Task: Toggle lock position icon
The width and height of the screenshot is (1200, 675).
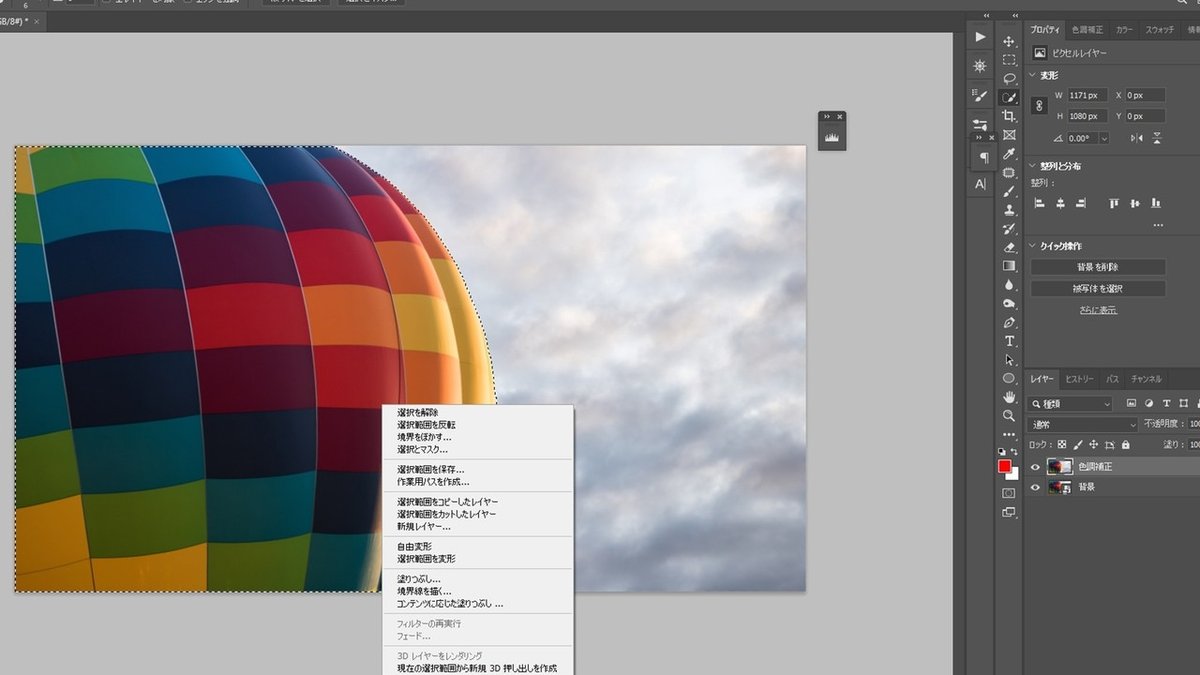Action: point(1094,445)
